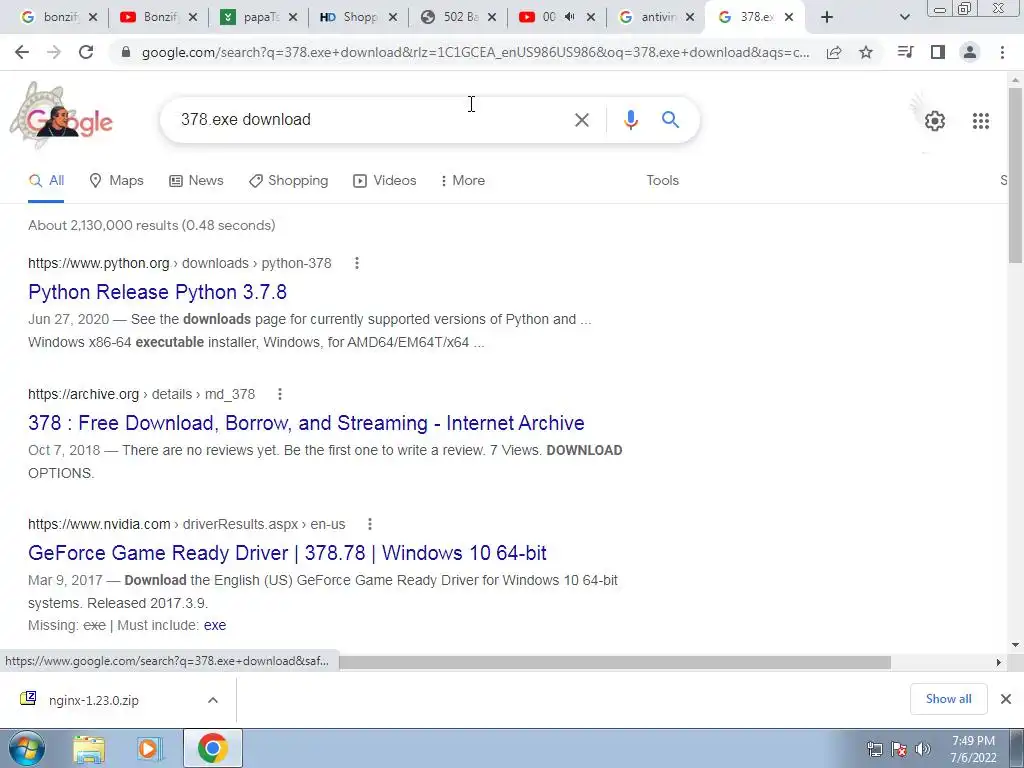Click Show all downloads
This screenshot has width=1024, height=768.
pyautogui.click(x=948, y=699)
